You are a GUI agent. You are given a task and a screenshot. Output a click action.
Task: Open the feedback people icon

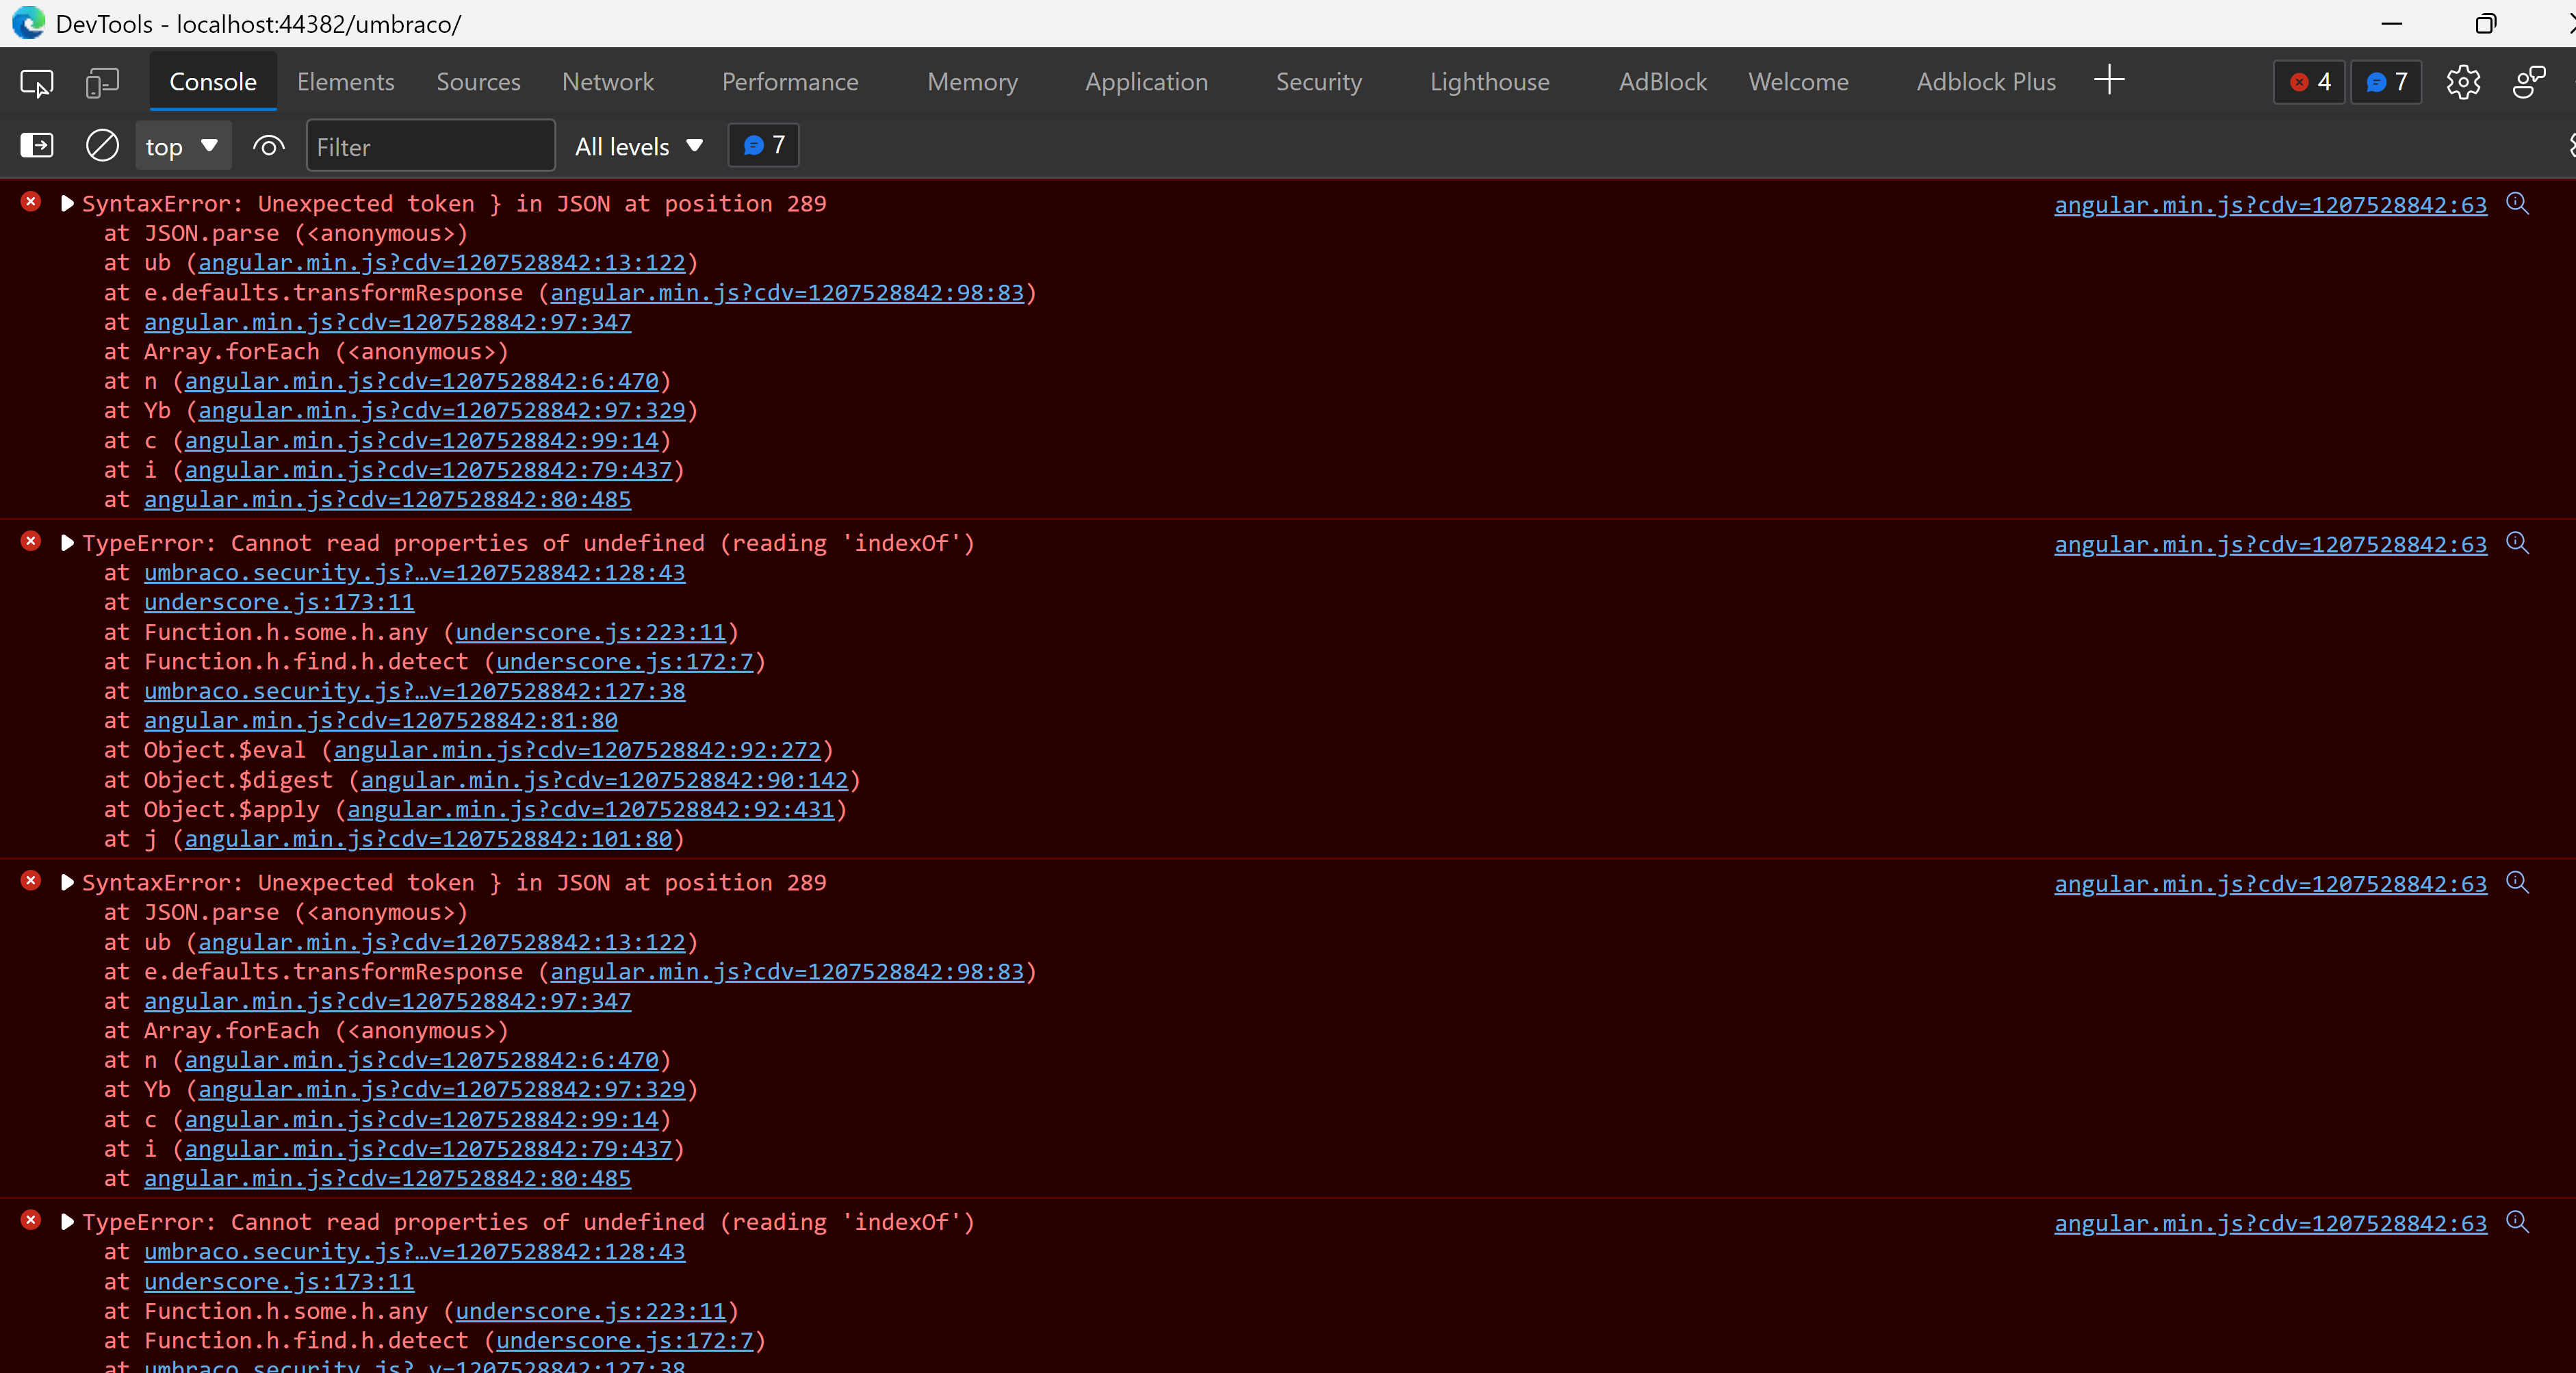click(2529, 82)
